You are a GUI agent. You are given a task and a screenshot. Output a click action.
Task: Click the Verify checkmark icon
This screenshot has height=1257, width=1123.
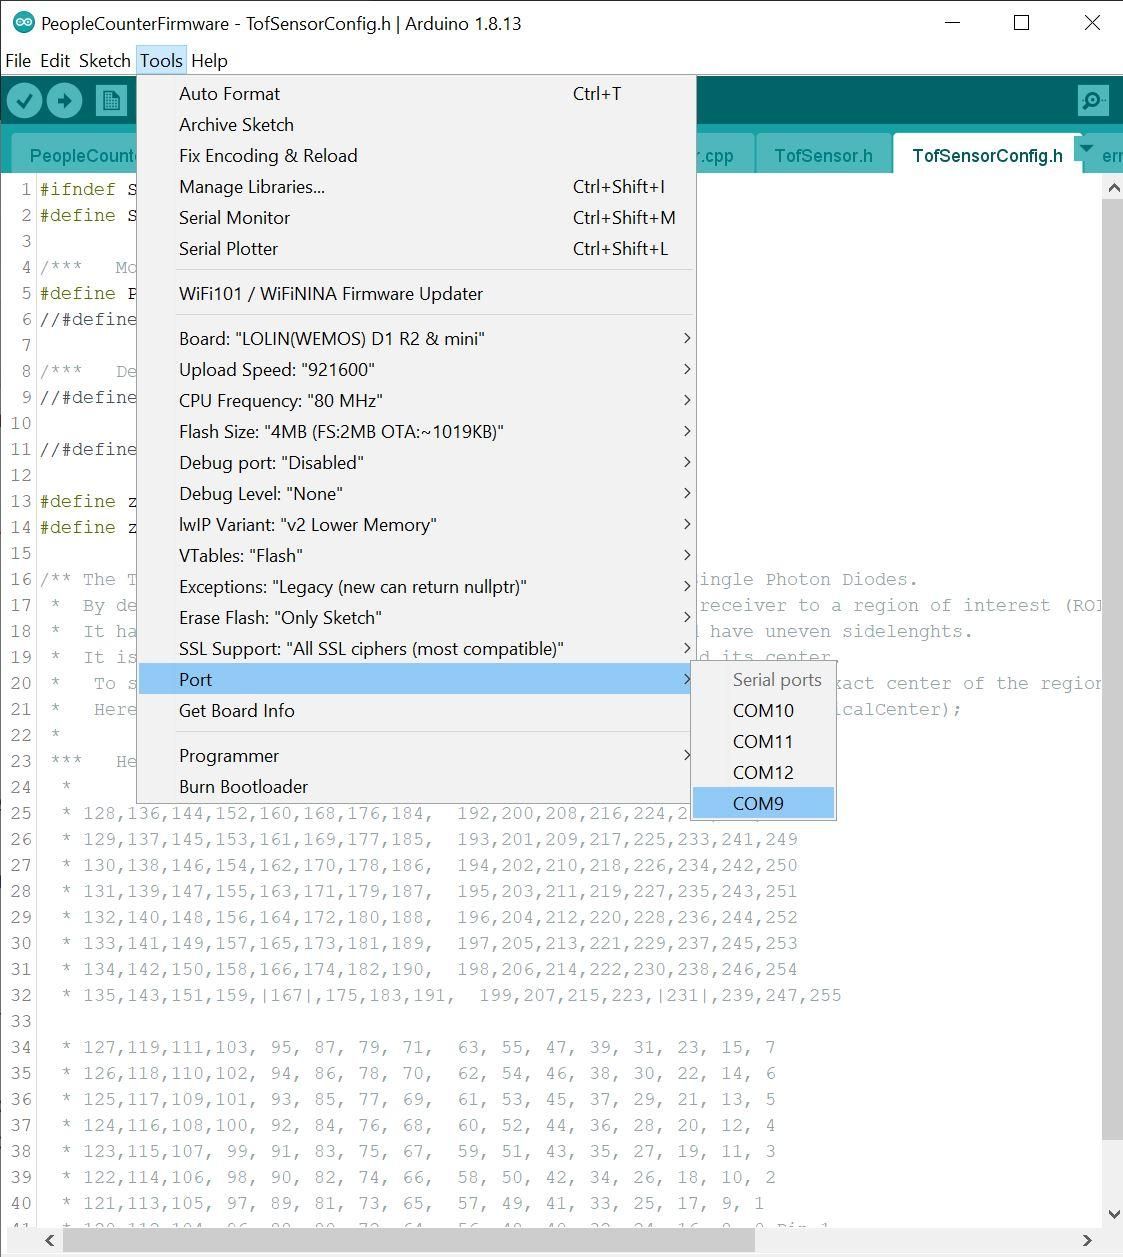[24, 100]
